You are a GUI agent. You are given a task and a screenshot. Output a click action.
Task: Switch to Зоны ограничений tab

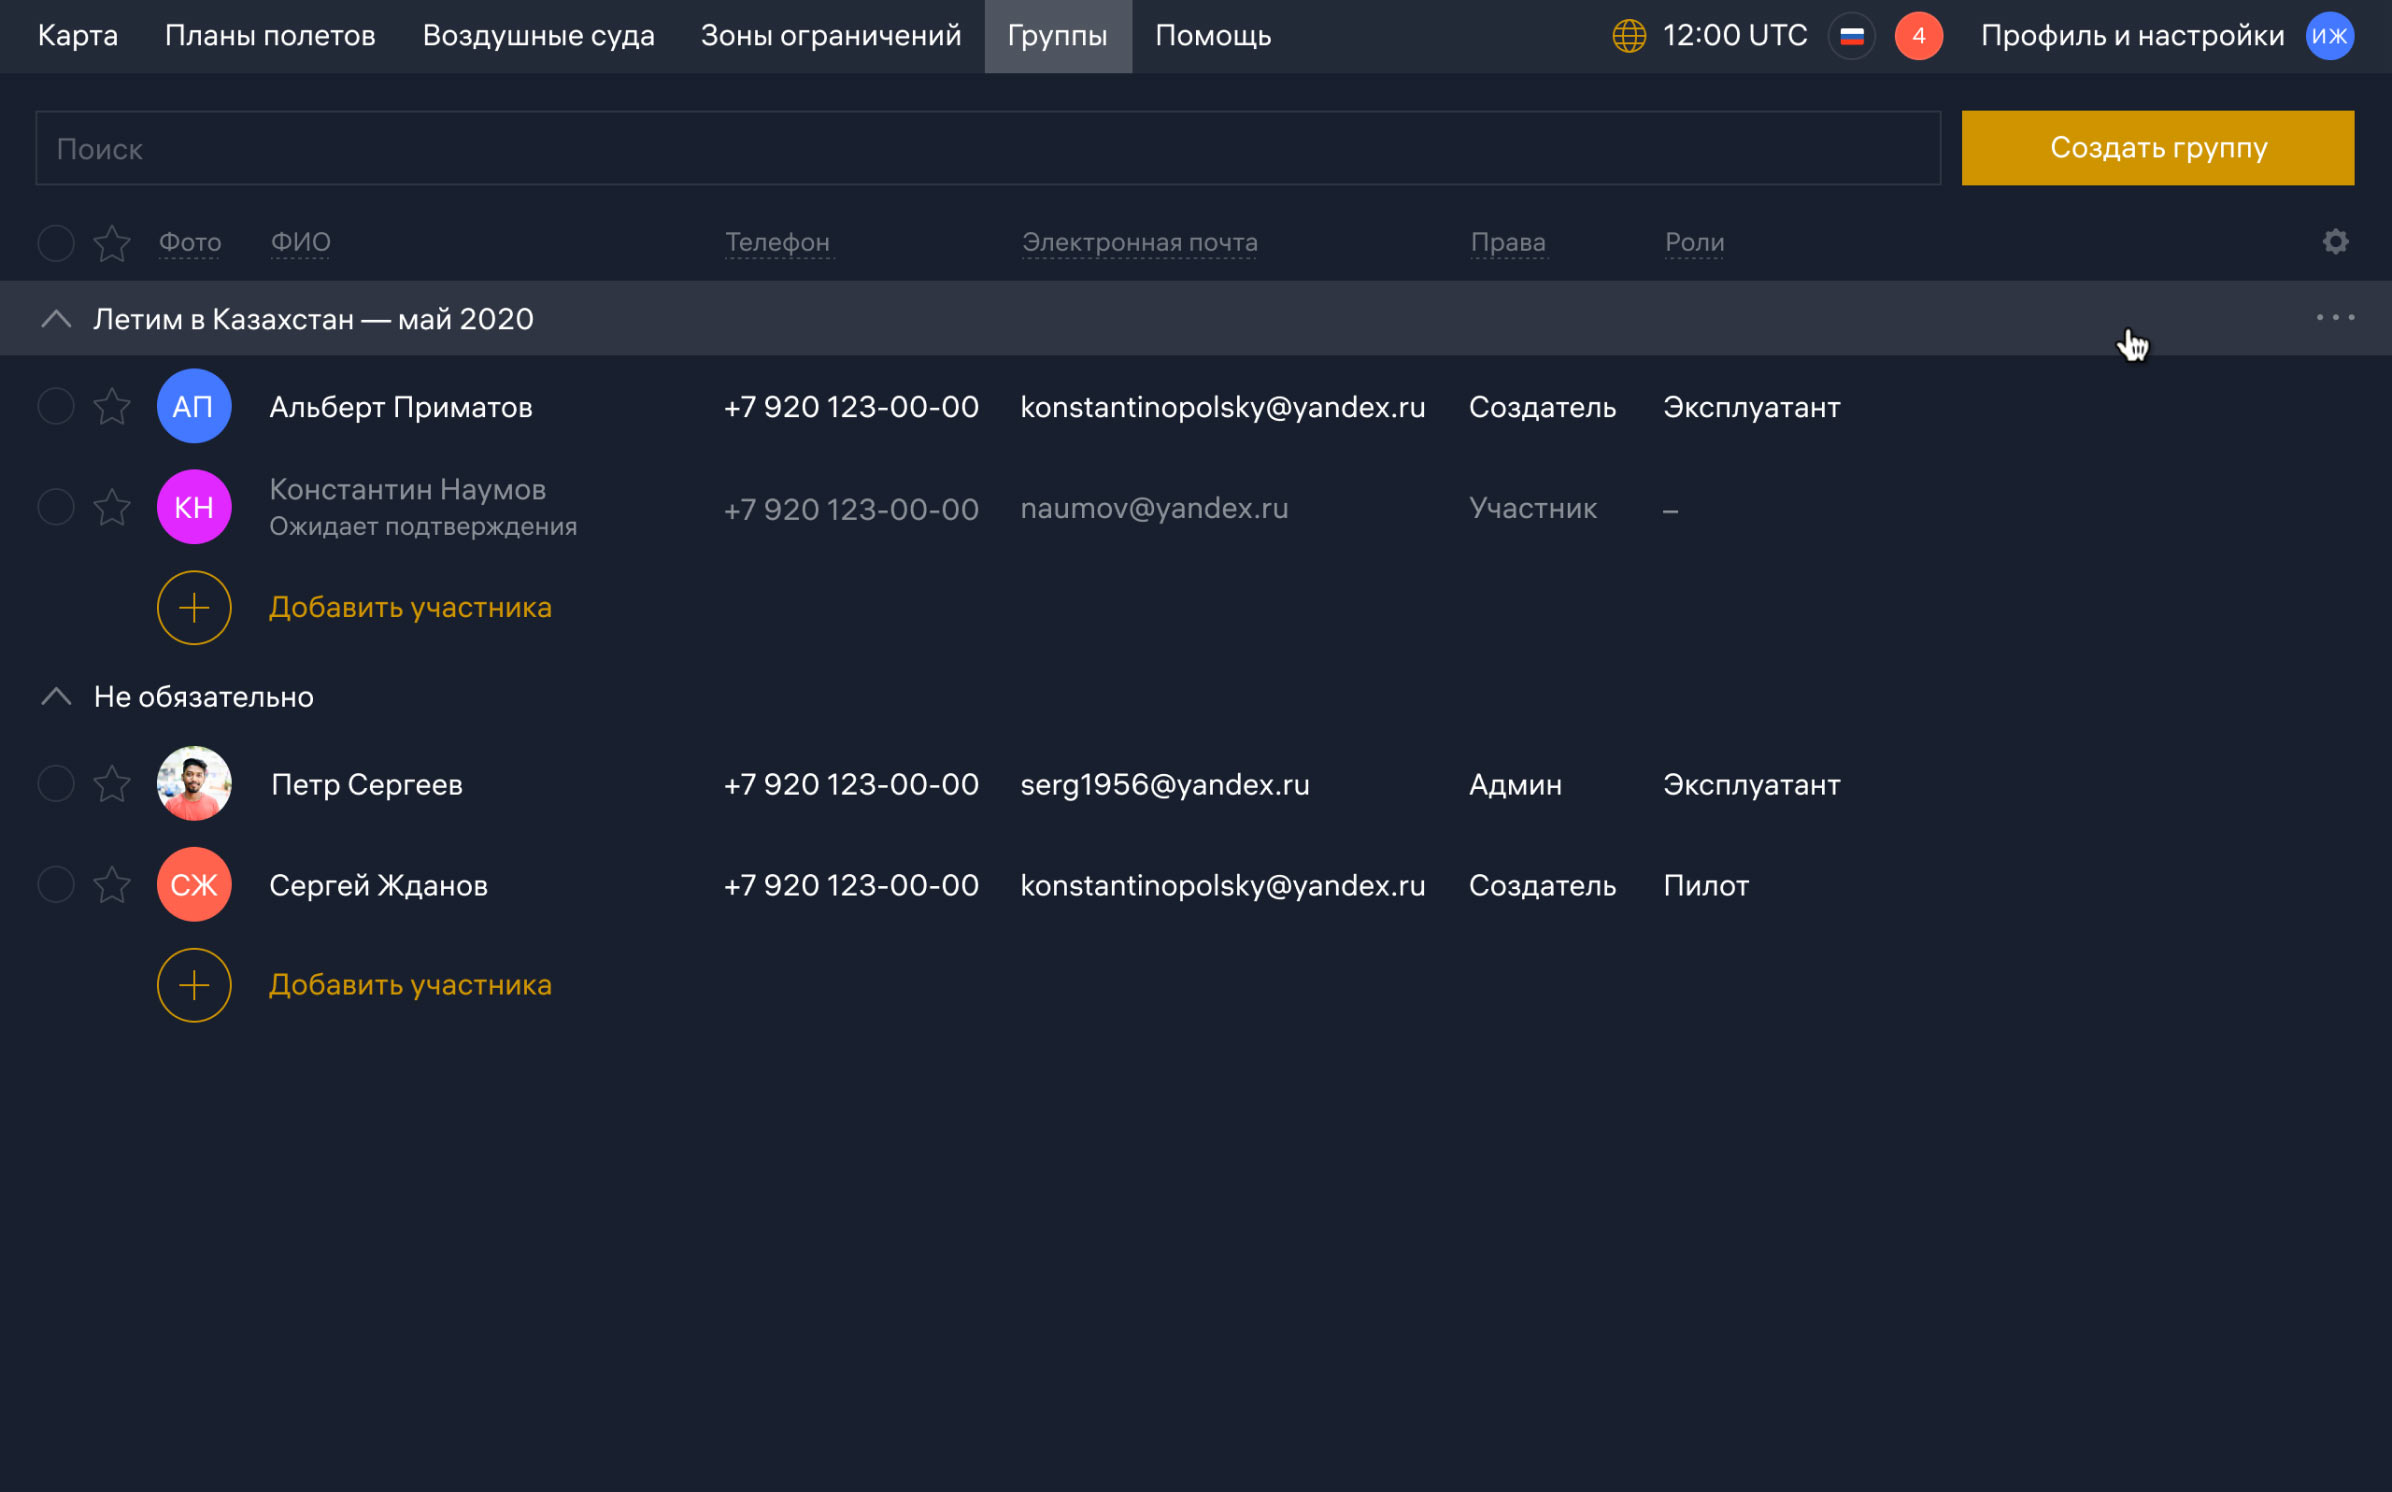pos(830,36)
